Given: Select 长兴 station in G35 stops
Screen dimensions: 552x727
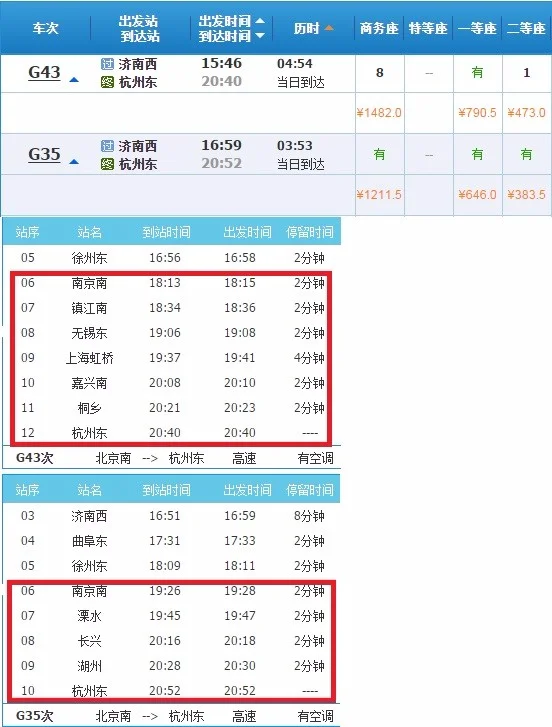Looking at the screenshot, I should click(x=89, y=641).
